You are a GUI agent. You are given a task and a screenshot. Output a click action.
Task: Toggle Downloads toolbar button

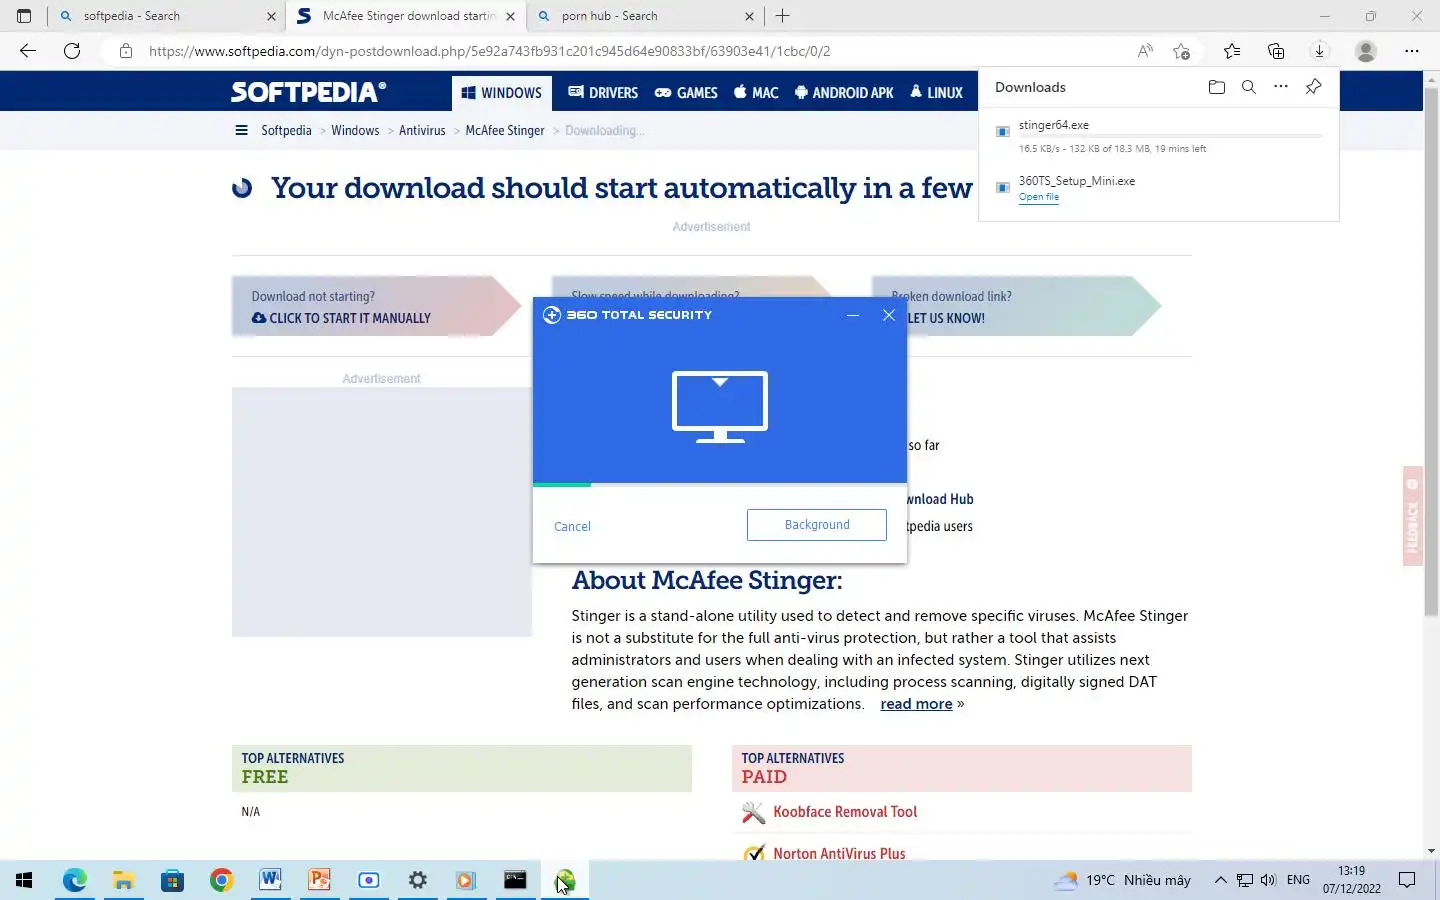click(x=1320, y=51)
